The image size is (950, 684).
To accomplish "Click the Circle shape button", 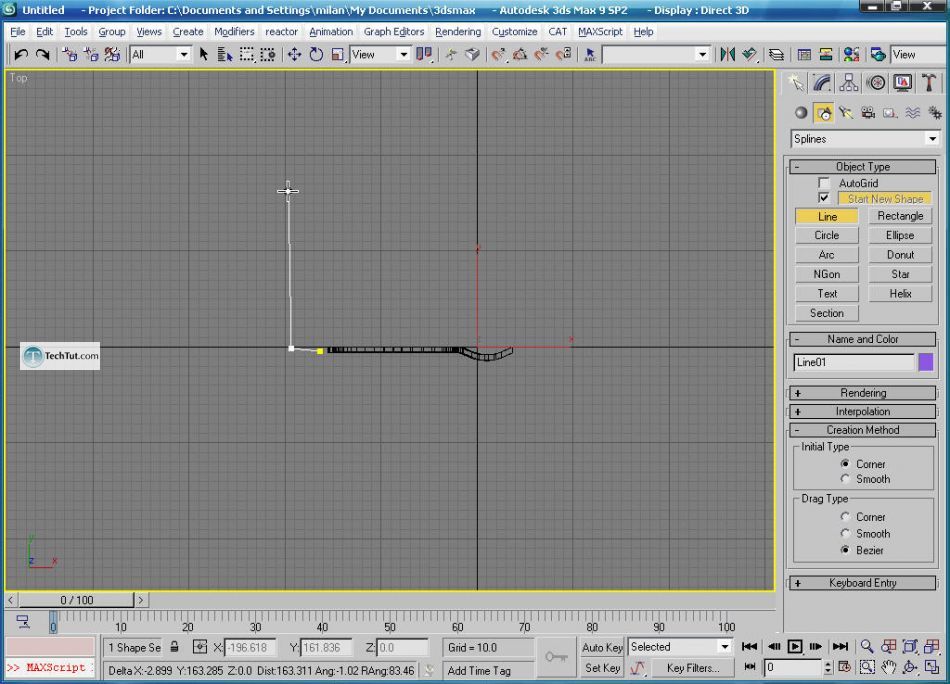I will (826, 235).
